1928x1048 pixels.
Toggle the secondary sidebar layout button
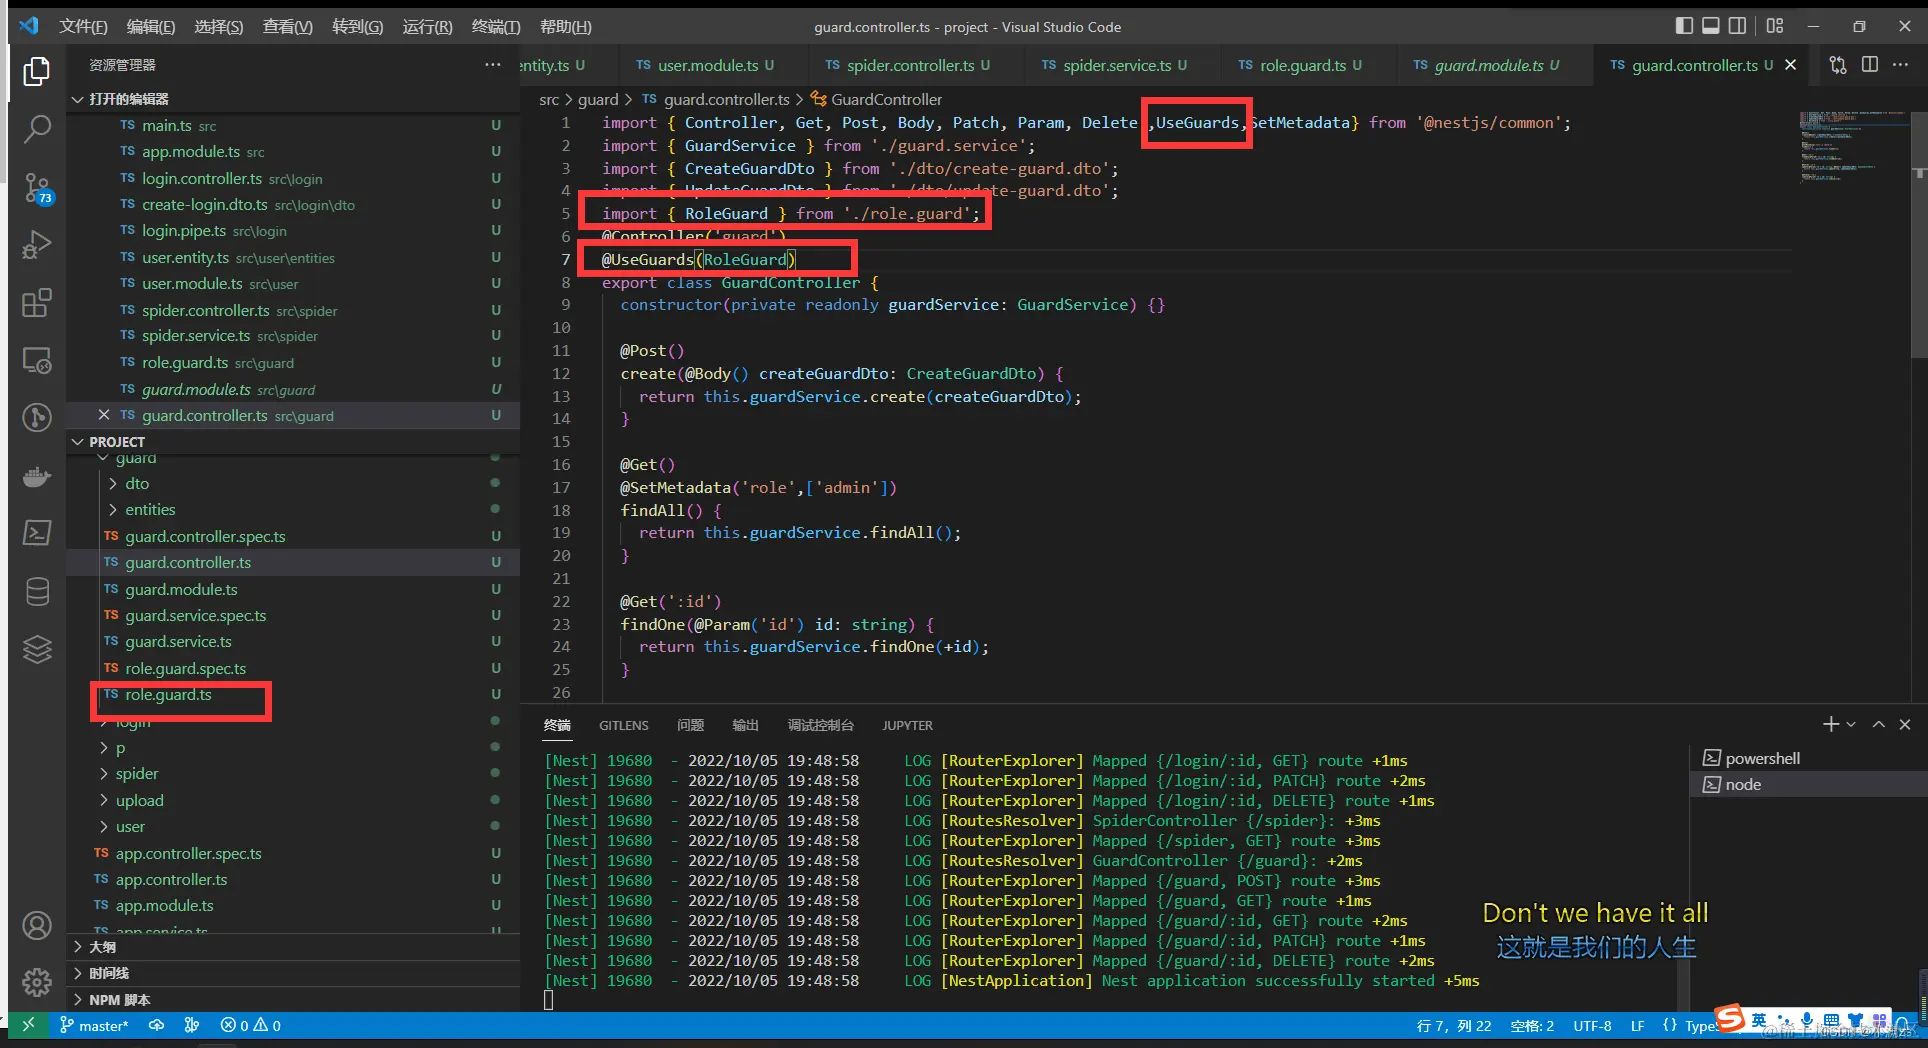(x=1738, y=26)
